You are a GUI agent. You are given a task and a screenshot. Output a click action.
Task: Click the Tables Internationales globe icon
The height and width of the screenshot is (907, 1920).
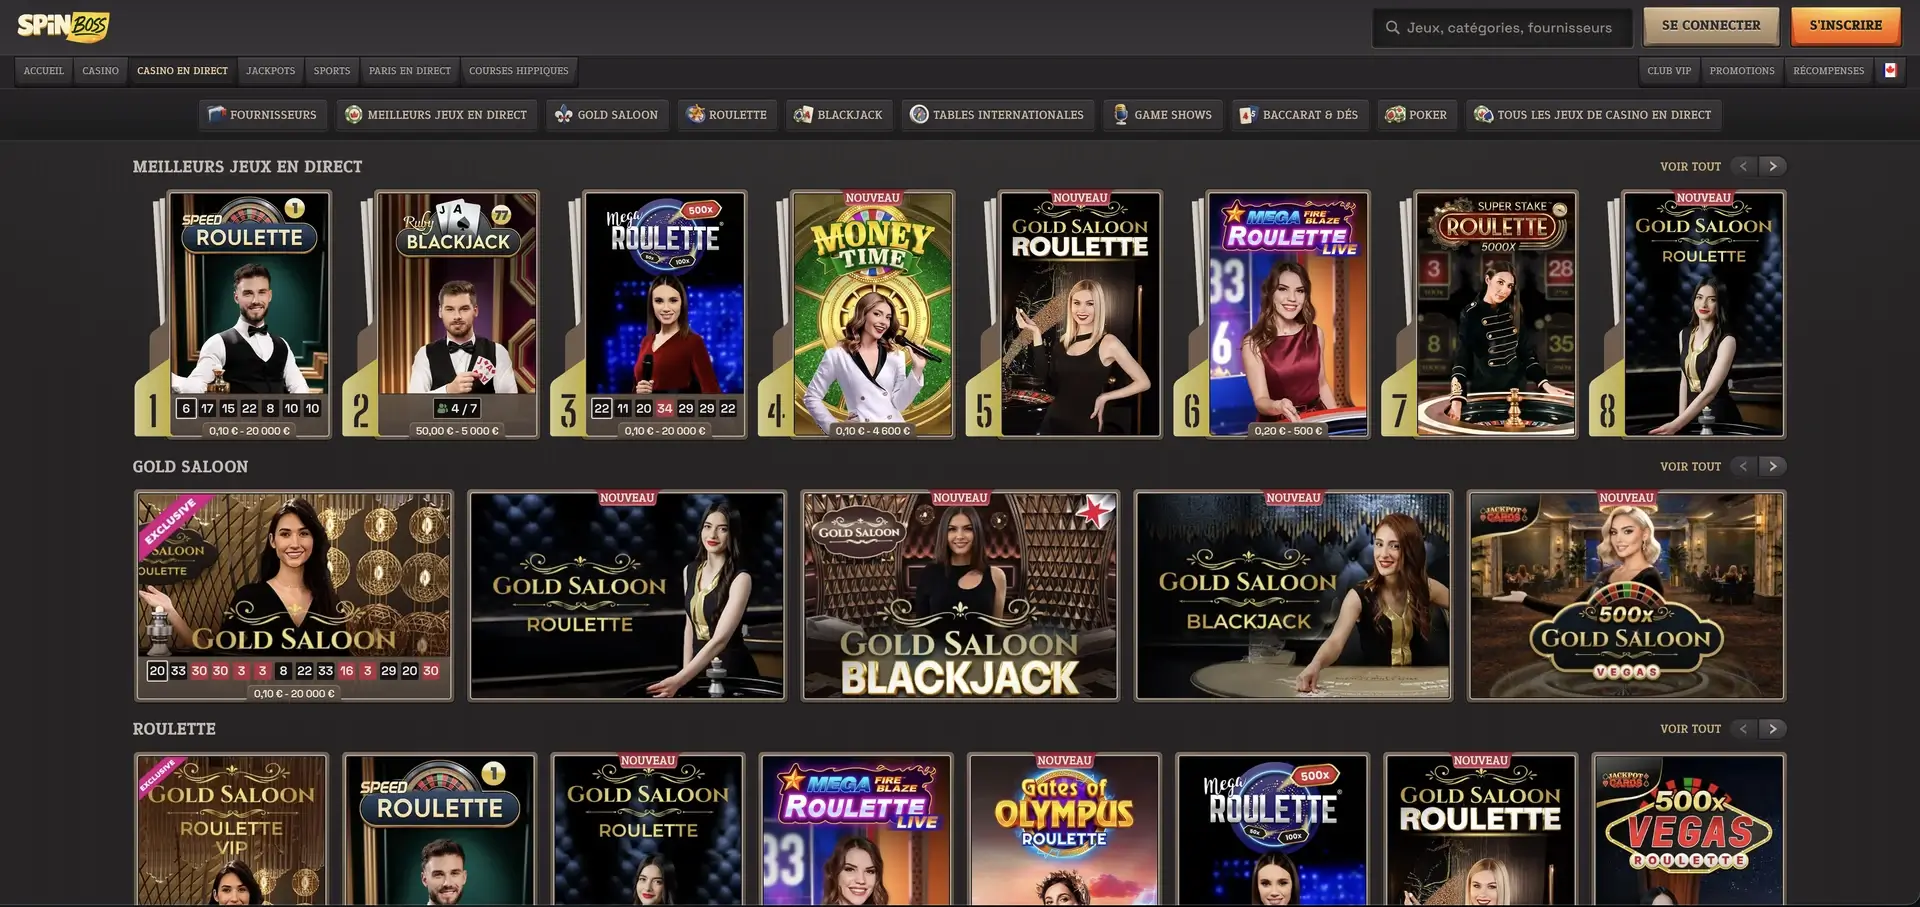(x=919, y=115)
